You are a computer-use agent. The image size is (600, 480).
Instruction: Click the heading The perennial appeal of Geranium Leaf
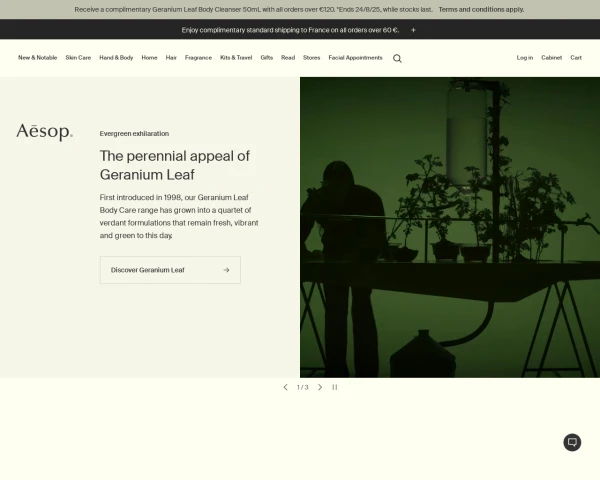pyautogui.click(x=175, y=165)
